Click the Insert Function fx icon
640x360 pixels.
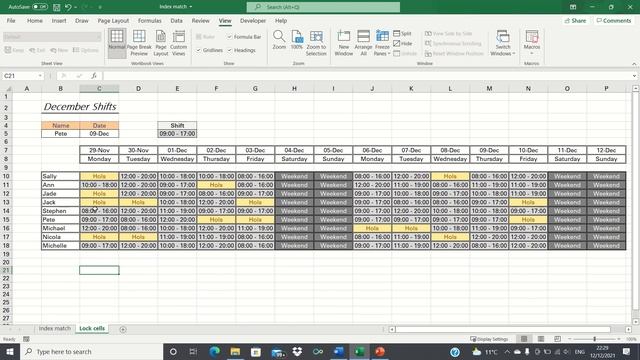[x=94, y=76]
